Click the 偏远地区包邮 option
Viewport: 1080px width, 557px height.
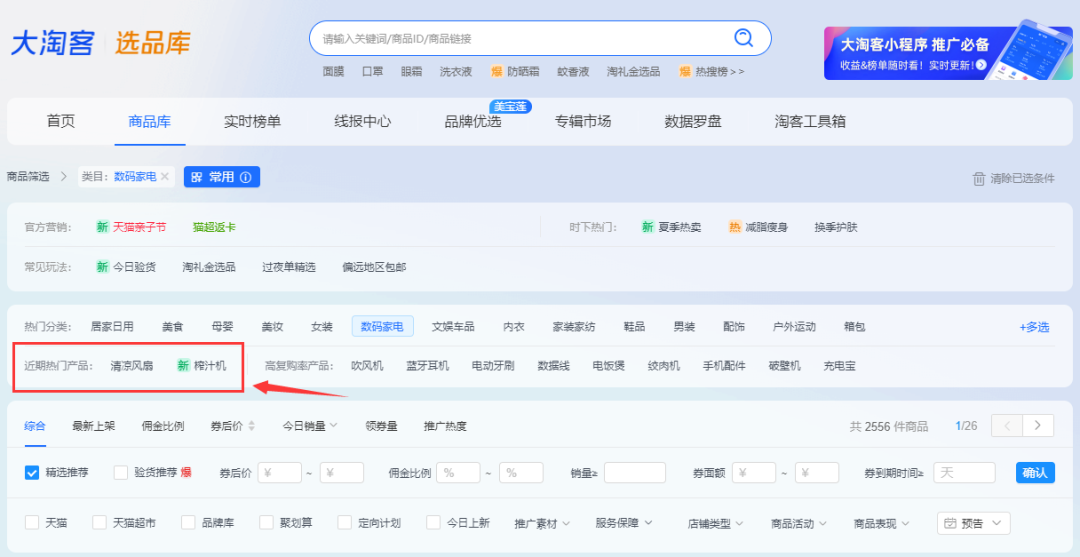(x=374, y=267)
